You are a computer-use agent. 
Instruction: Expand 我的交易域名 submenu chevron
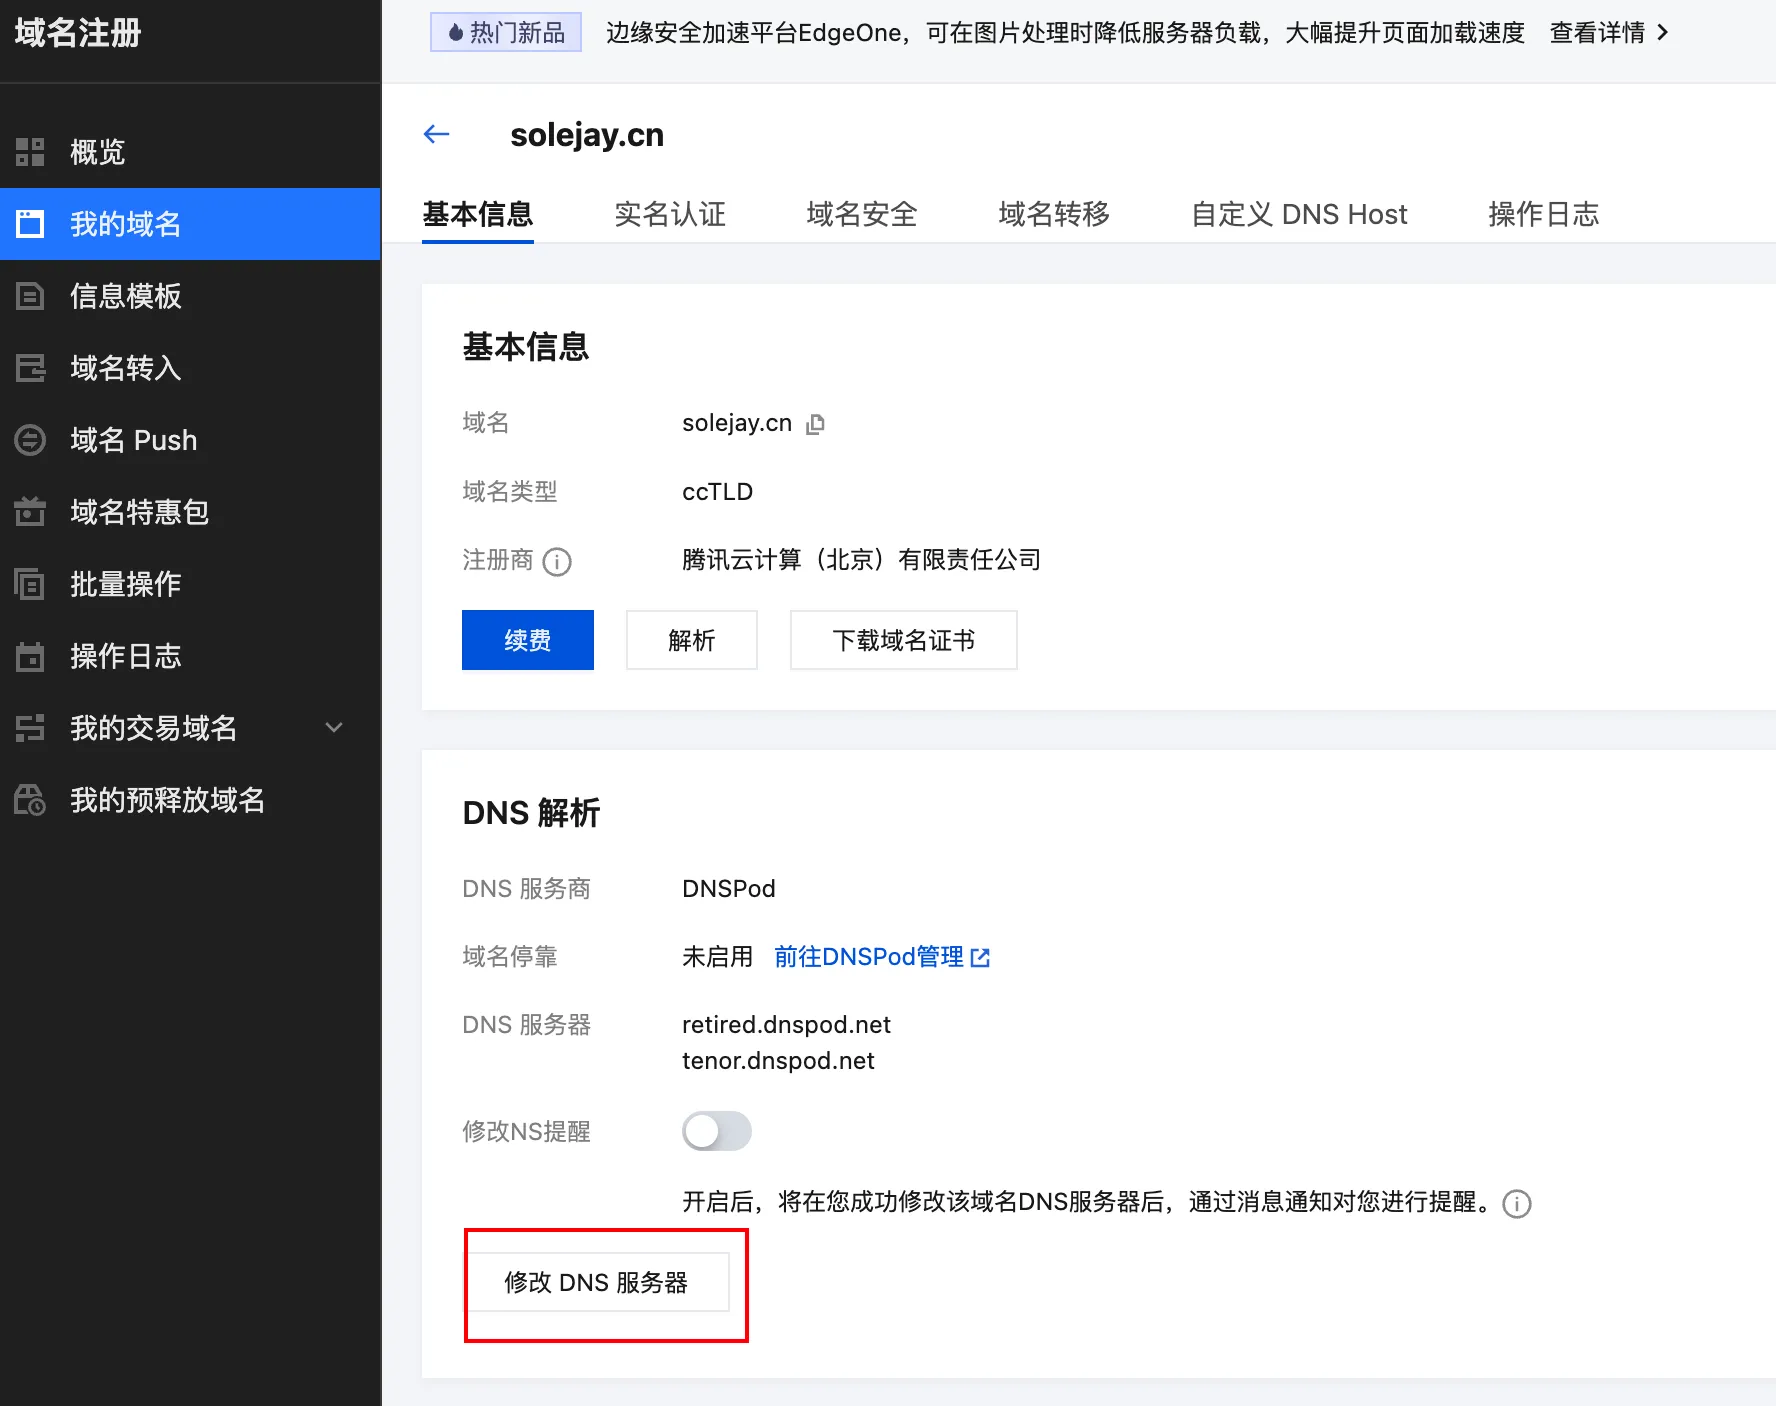coord(334,728)
